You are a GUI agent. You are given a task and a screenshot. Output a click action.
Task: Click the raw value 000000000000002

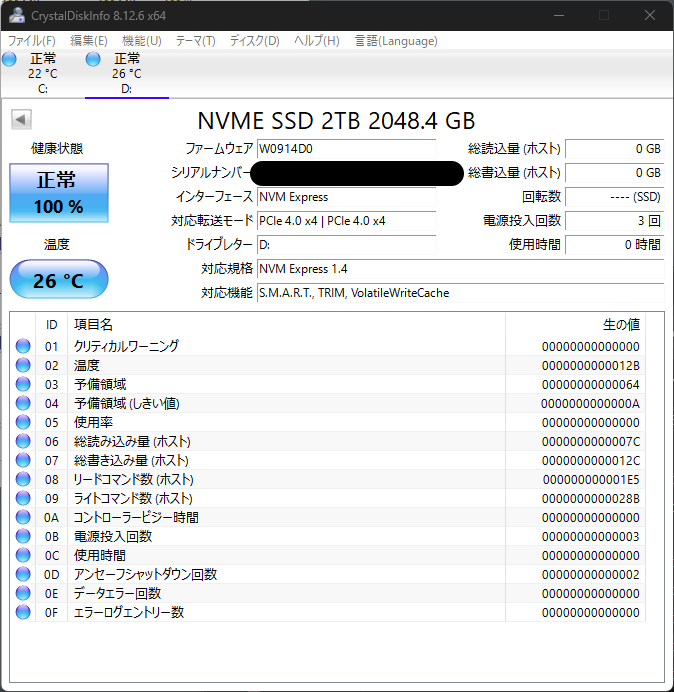pos(591,575)
